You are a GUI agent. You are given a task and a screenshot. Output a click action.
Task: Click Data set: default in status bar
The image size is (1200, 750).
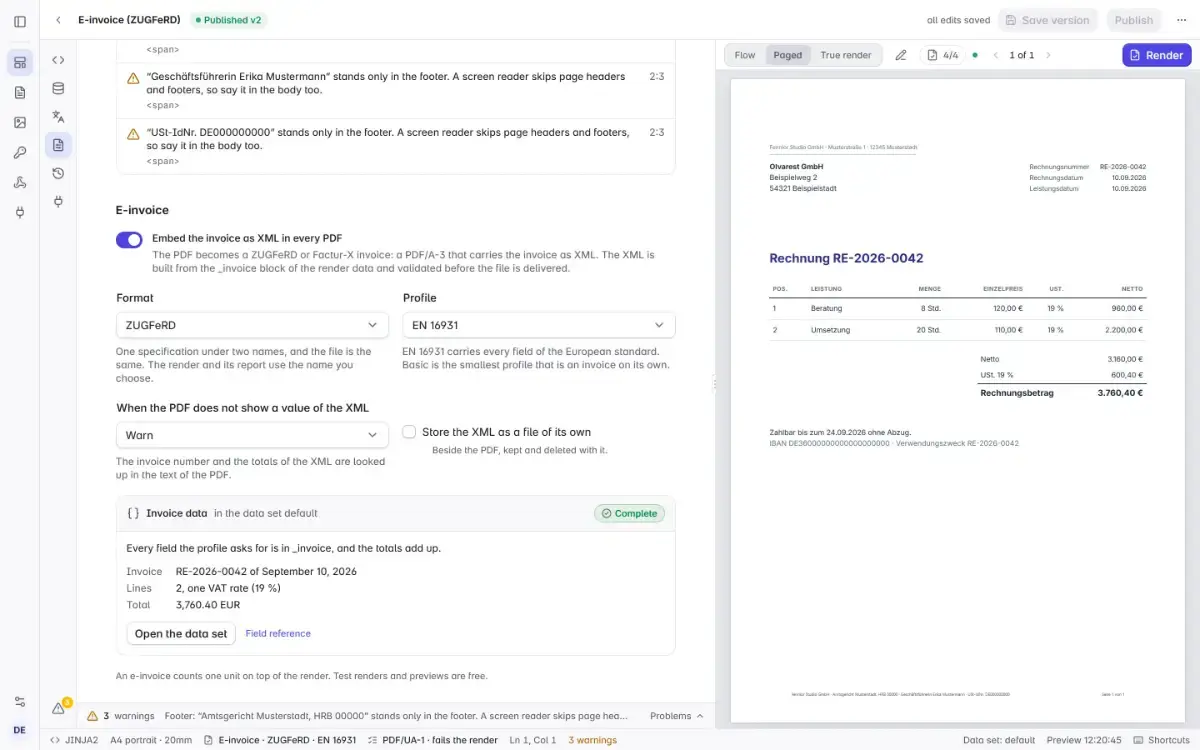pyautogui.click(x=999, y=740)
